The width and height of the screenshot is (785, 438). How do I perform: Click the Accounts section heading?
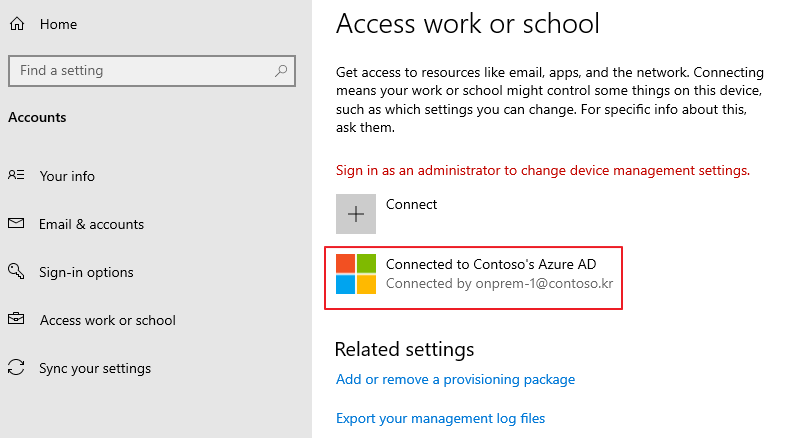(37, 117)
